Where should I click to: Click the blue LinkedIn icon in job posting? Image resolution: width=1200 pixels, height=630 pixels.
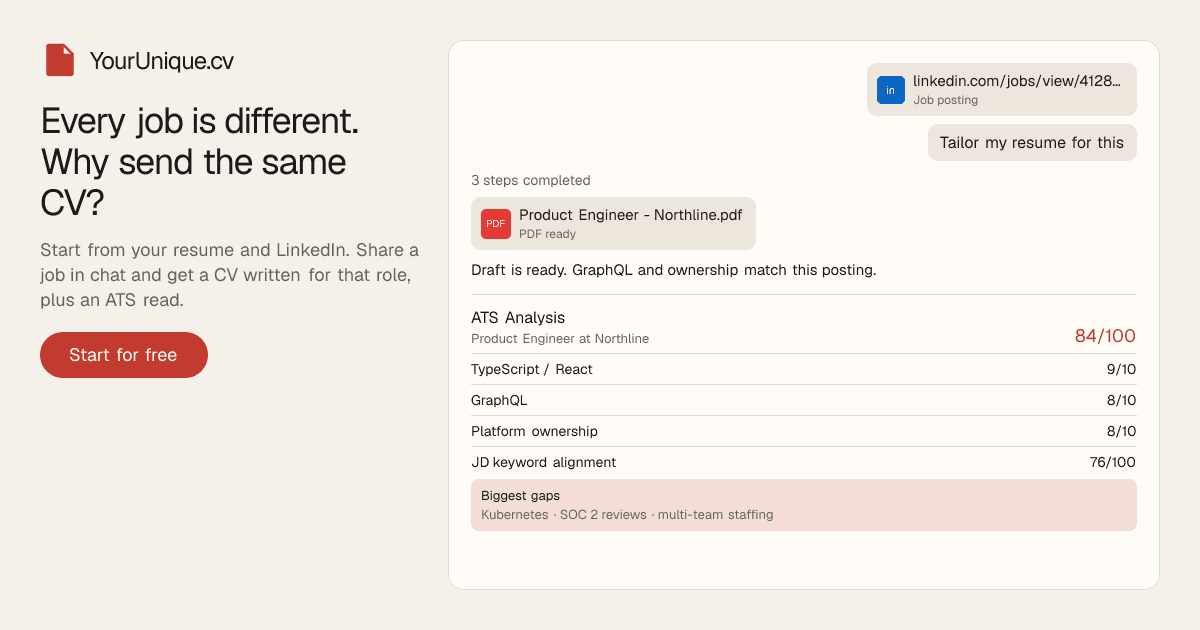[x=891, y=90]
